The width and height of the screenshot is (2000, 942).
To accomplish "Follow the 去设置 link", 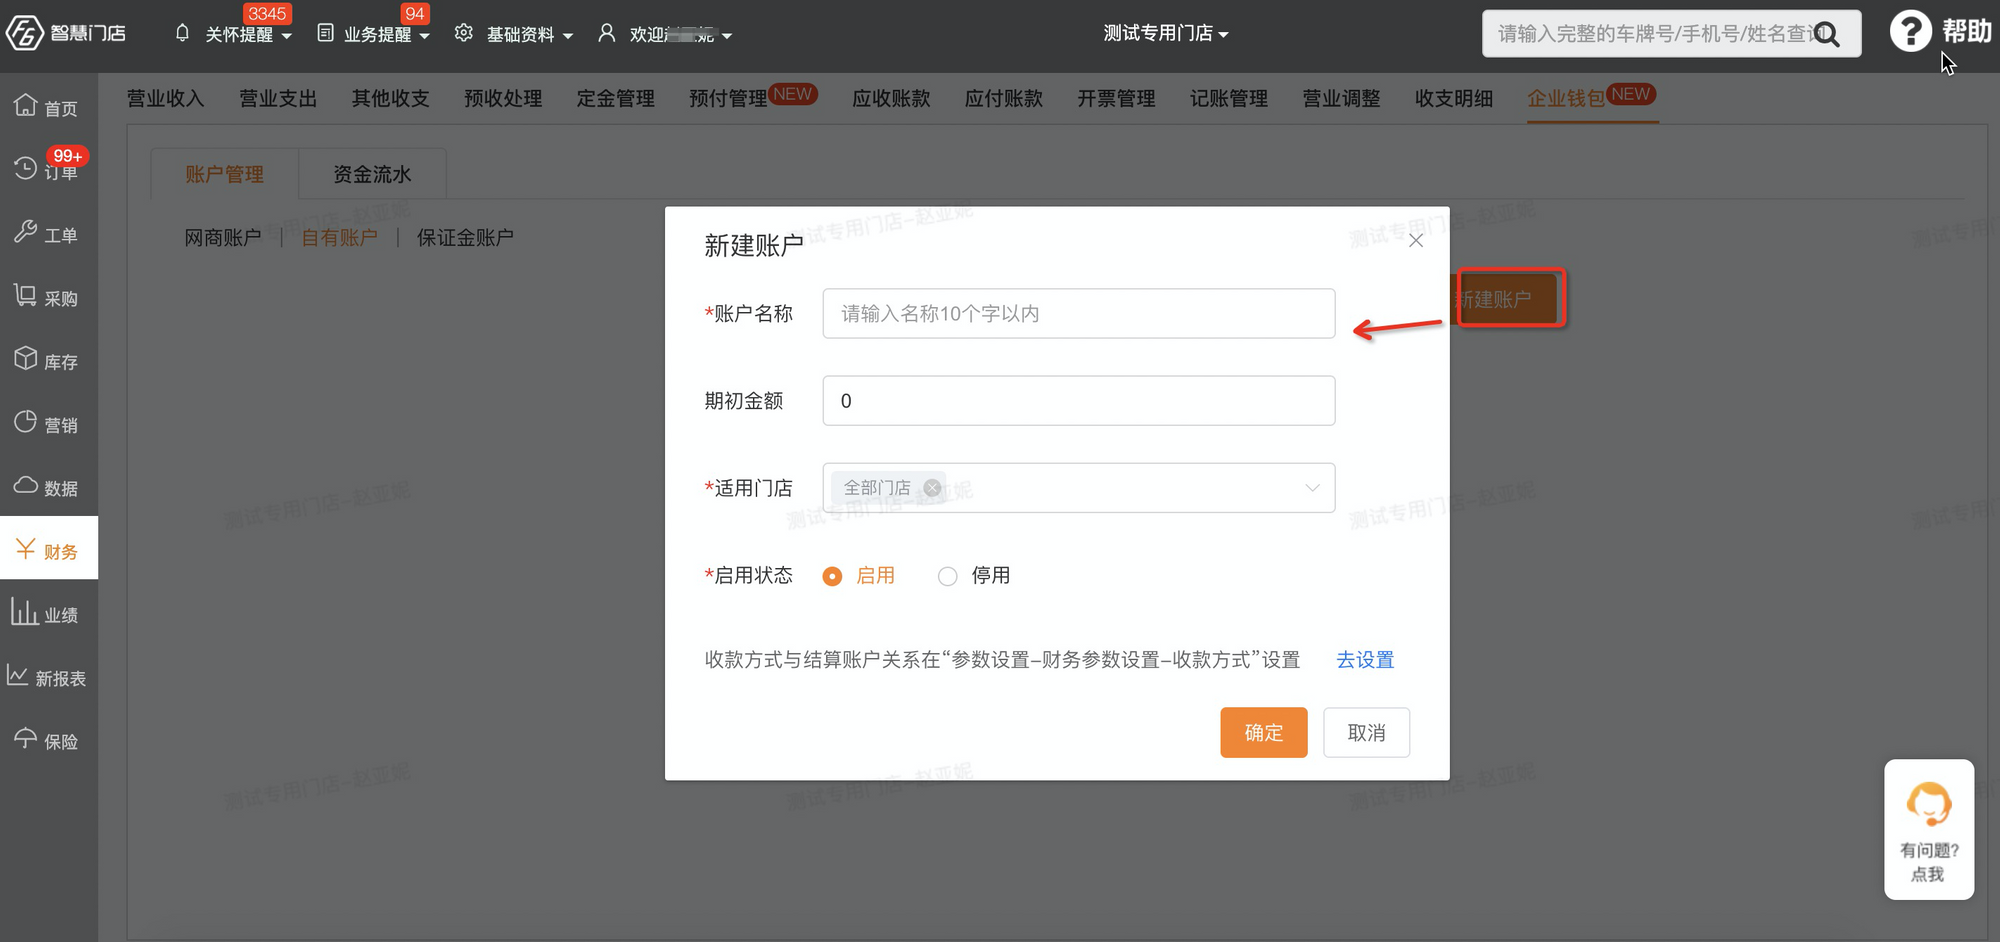I will click(1365, 660).
